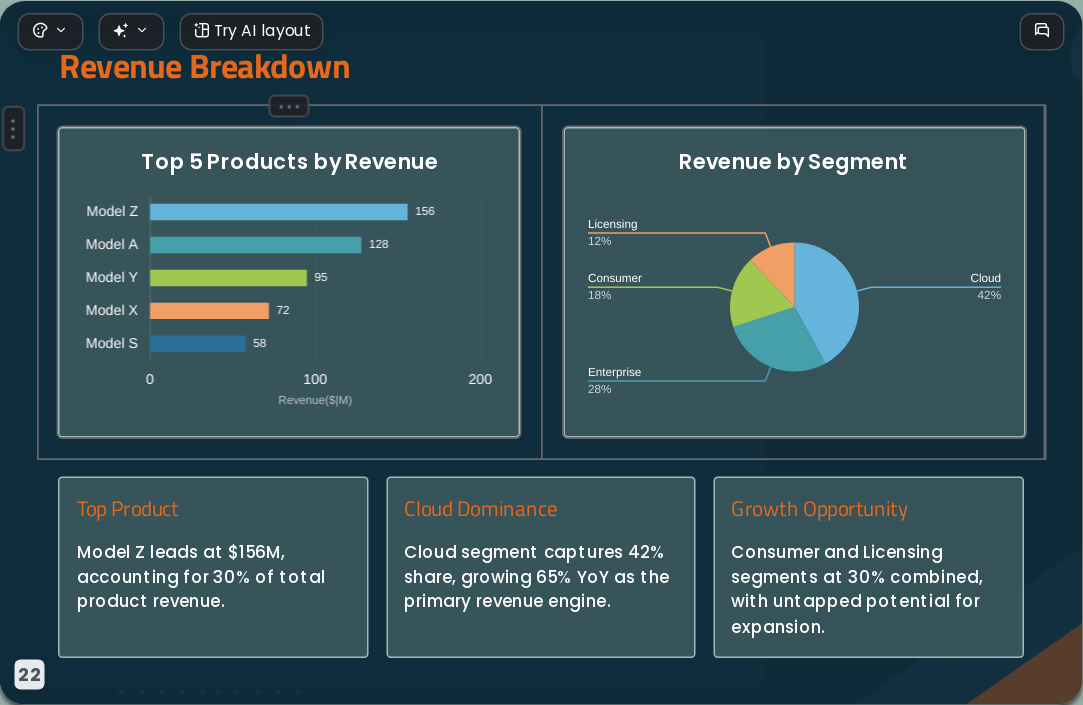The width and height of the screenshot is (1083, 705).
Task: Select the Enterprise 28% label
Action: (614, 380)
